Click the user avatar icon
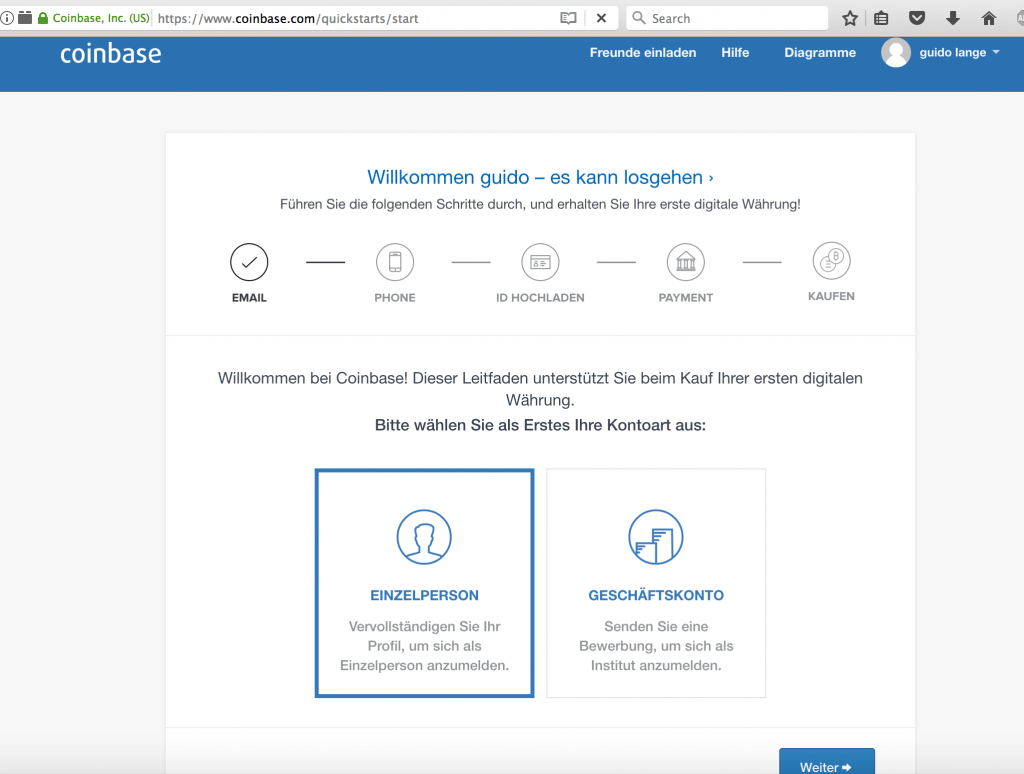1024x774 pixels. tap(896, 53)
